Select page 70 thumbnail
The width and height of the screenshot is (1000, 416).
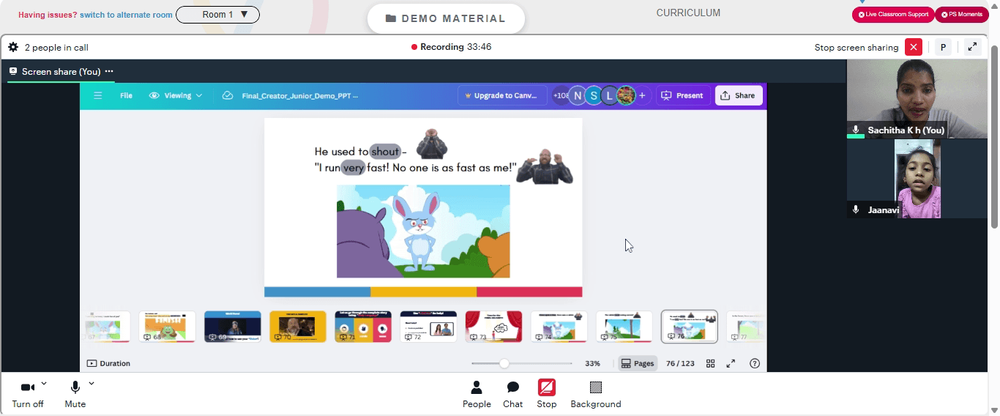tap(298, 327)
